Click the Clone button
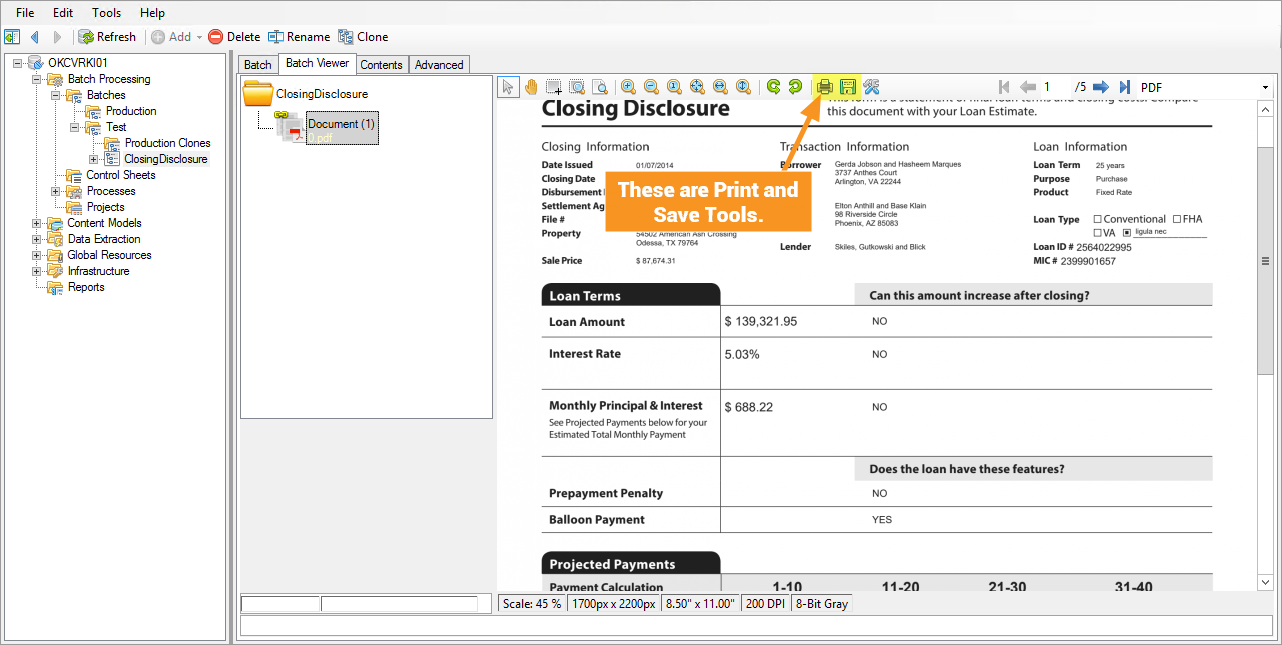1282x645 pixels. (363, 37)
